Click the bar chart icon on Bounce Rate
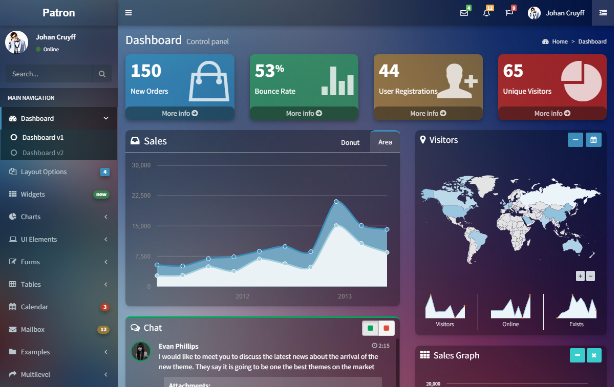This screenshot has width=614, height=387. pyautogui.click(x=338, y=81)
